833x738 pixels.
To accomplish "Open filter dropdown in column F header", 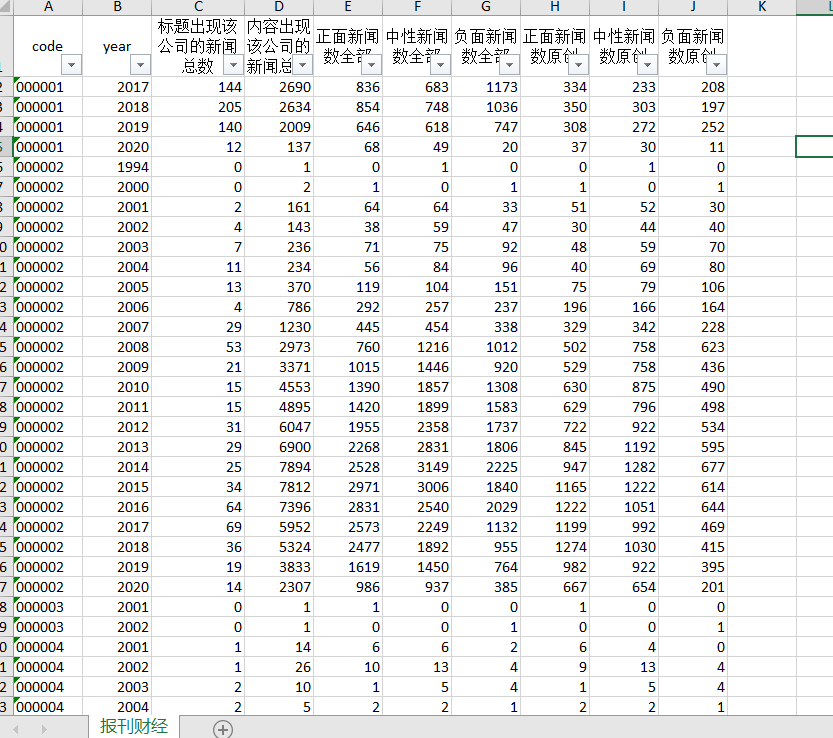I will (x=440, y=65).
